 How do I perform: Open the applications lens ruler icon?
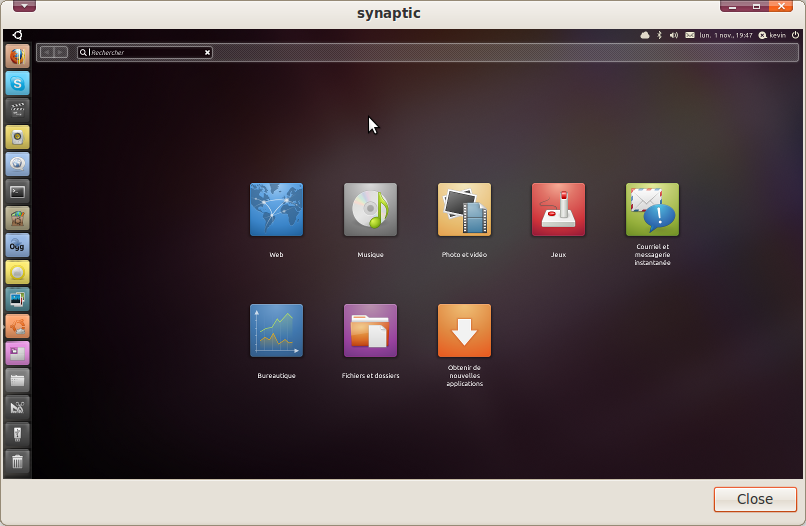pyautogui.click(x=17, y=408)
